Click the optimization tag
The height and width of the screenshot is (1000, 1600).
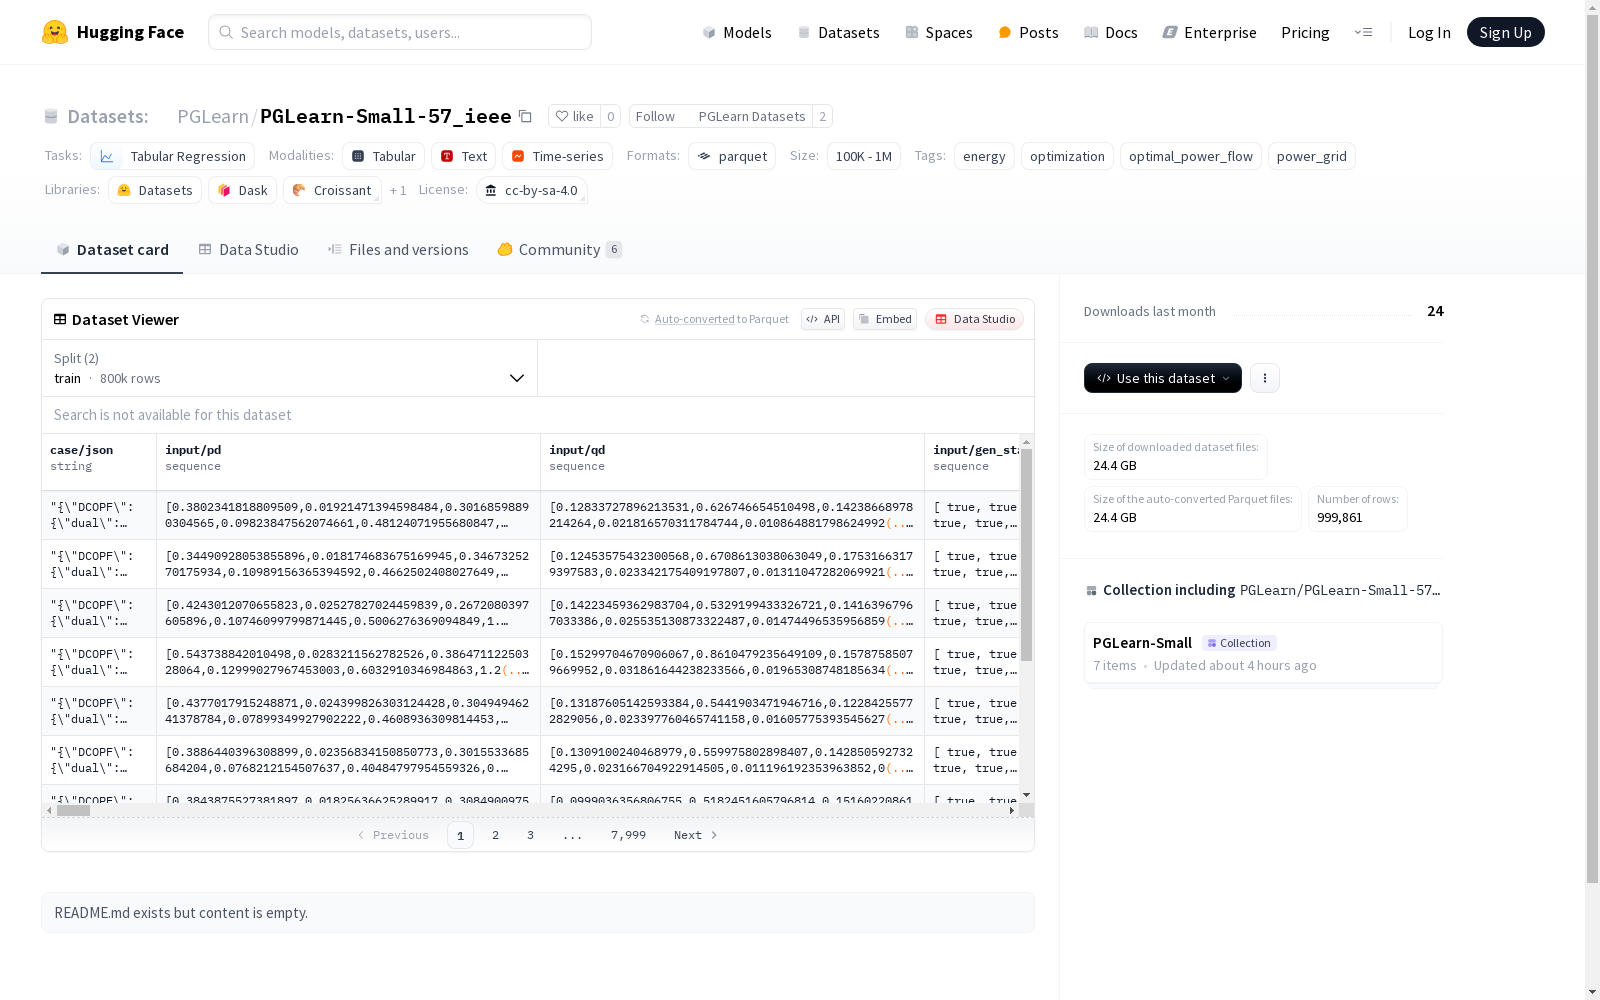coord(1067,156)
